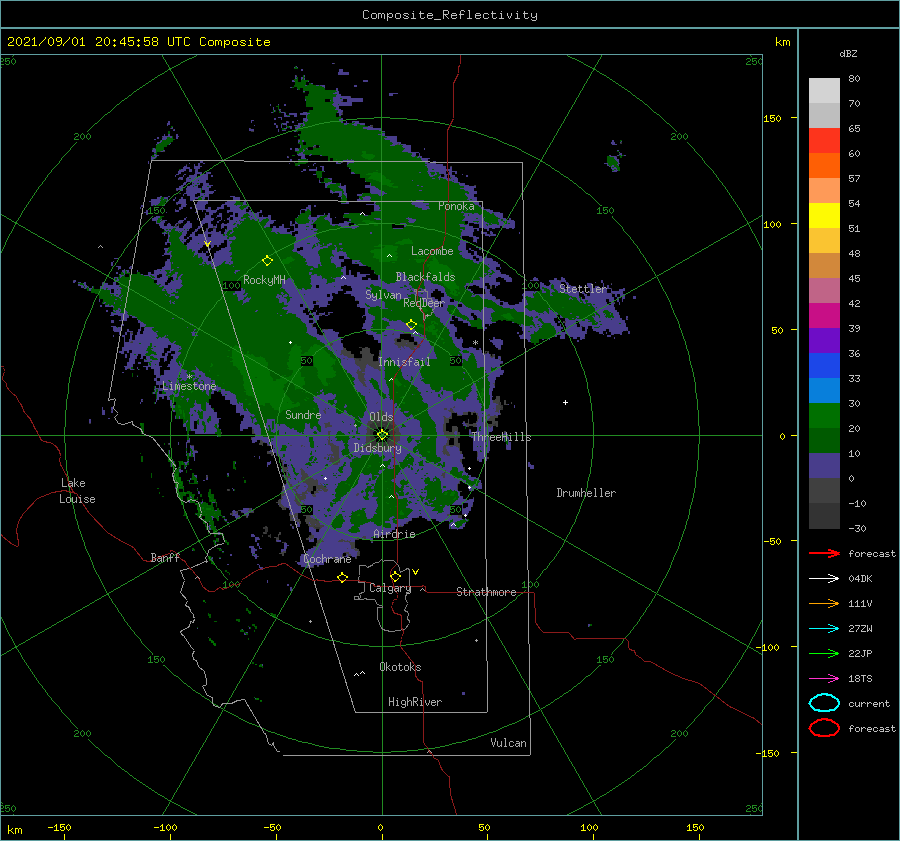Click the yellow diamond marker below Cochrane
The height and width of the screenshot is (841, 900).
tap(342, 577)
